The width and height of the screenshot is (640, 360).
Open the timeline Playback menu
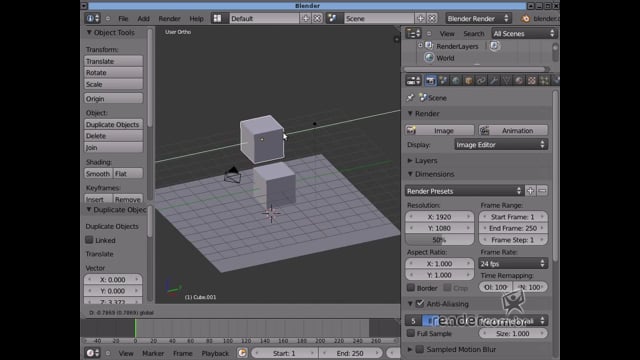215,353
